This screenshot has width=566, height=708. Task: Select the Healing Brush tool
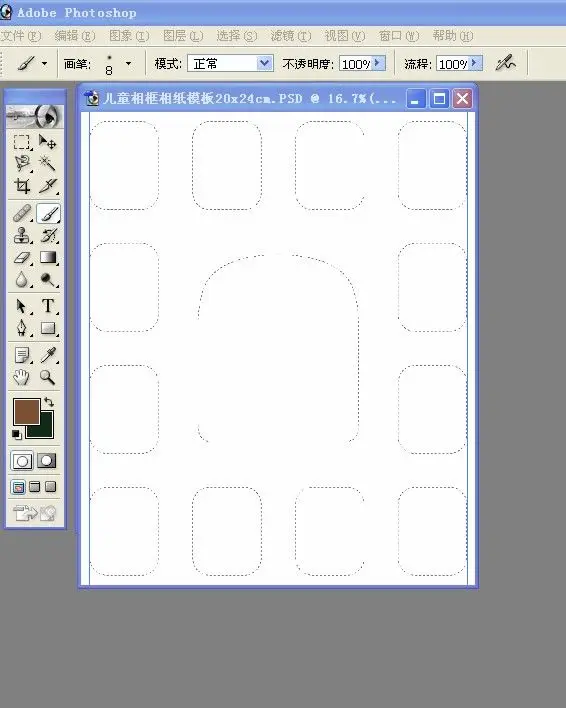point(22,214)
